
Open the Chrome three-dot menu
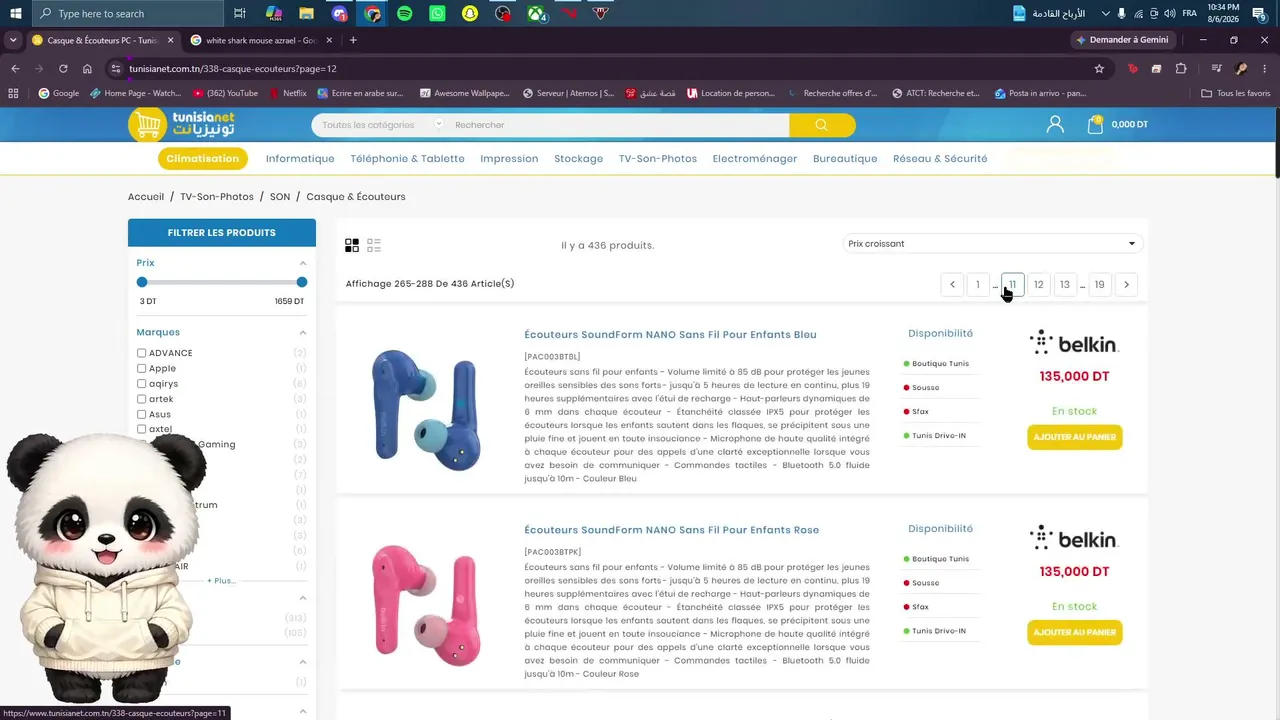point(1265,69)
